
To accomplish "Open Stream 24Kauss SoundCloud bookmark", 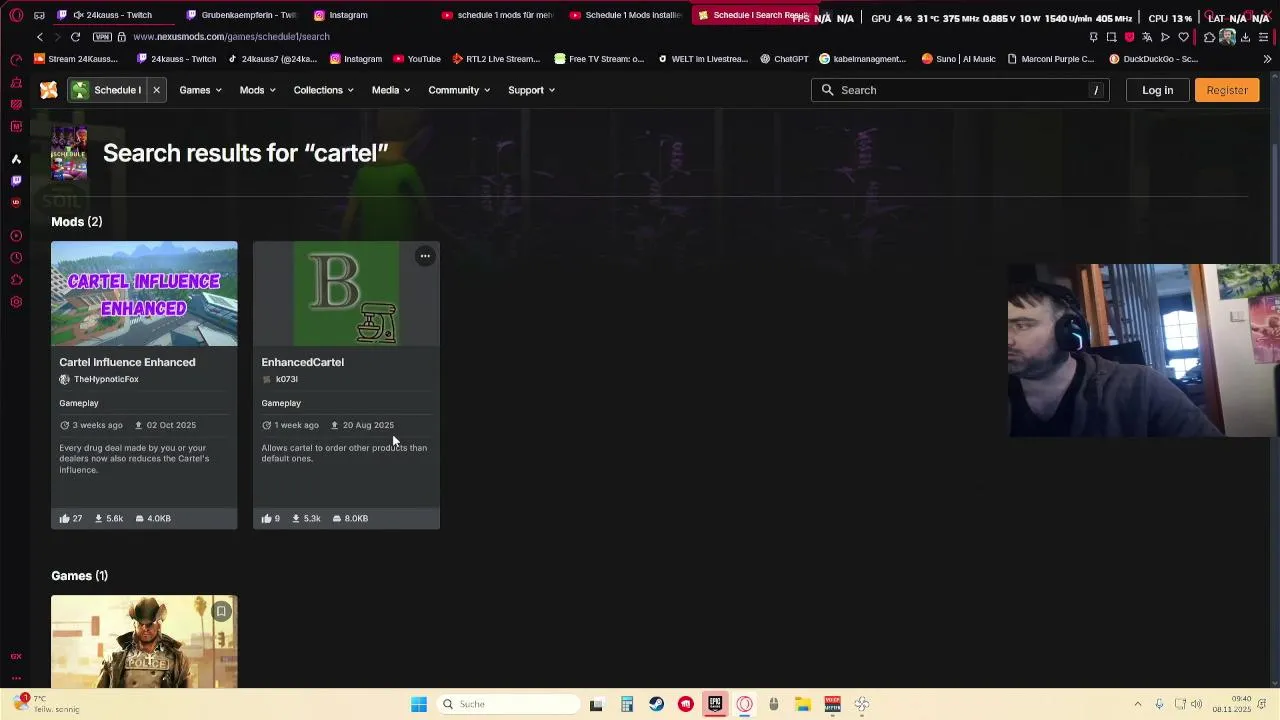I will [x=75, y=59].
